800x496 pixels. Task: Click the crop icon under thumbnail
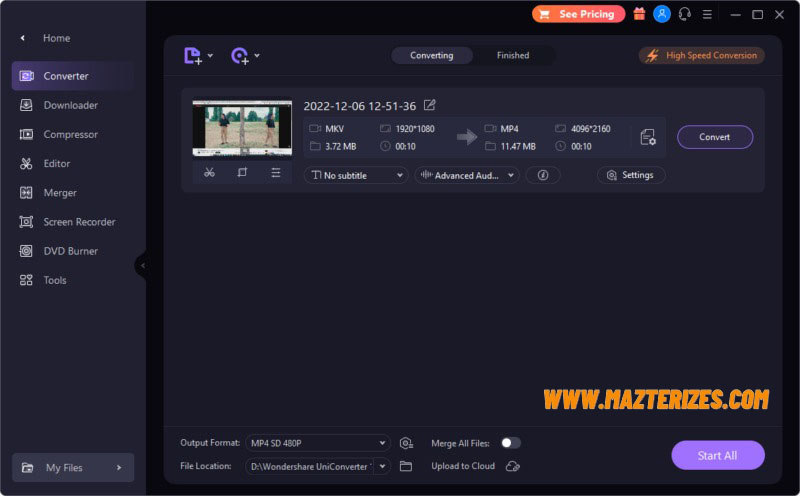[242, 172]
